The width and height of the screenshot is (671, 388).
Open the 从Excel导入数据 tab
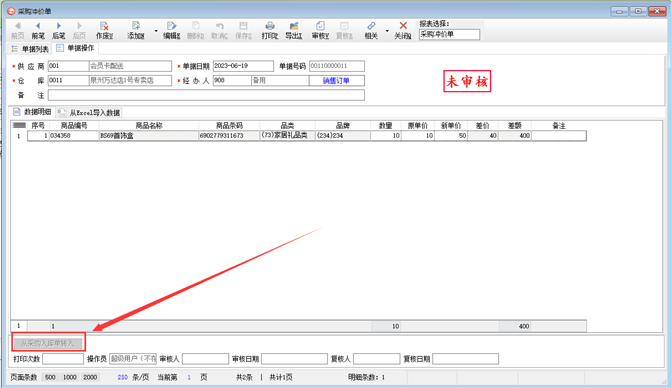point(89,113)
